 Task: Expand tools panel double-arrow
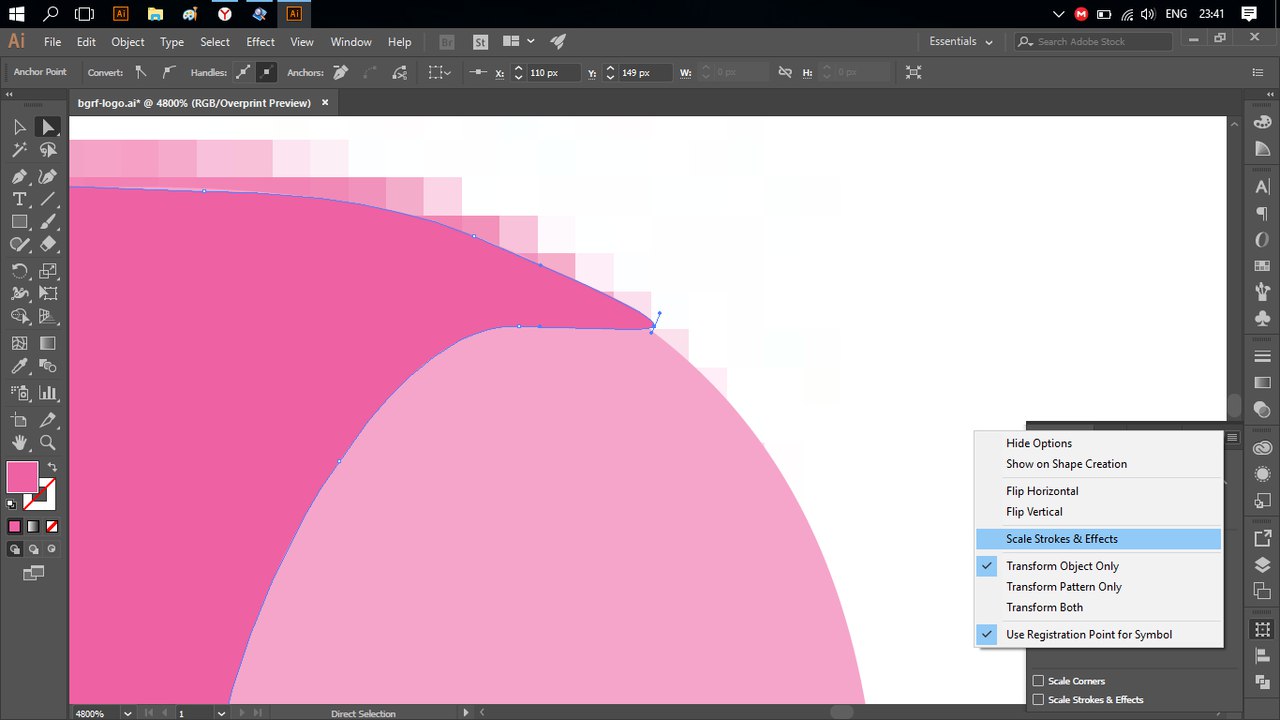click(x=9, y=94)
